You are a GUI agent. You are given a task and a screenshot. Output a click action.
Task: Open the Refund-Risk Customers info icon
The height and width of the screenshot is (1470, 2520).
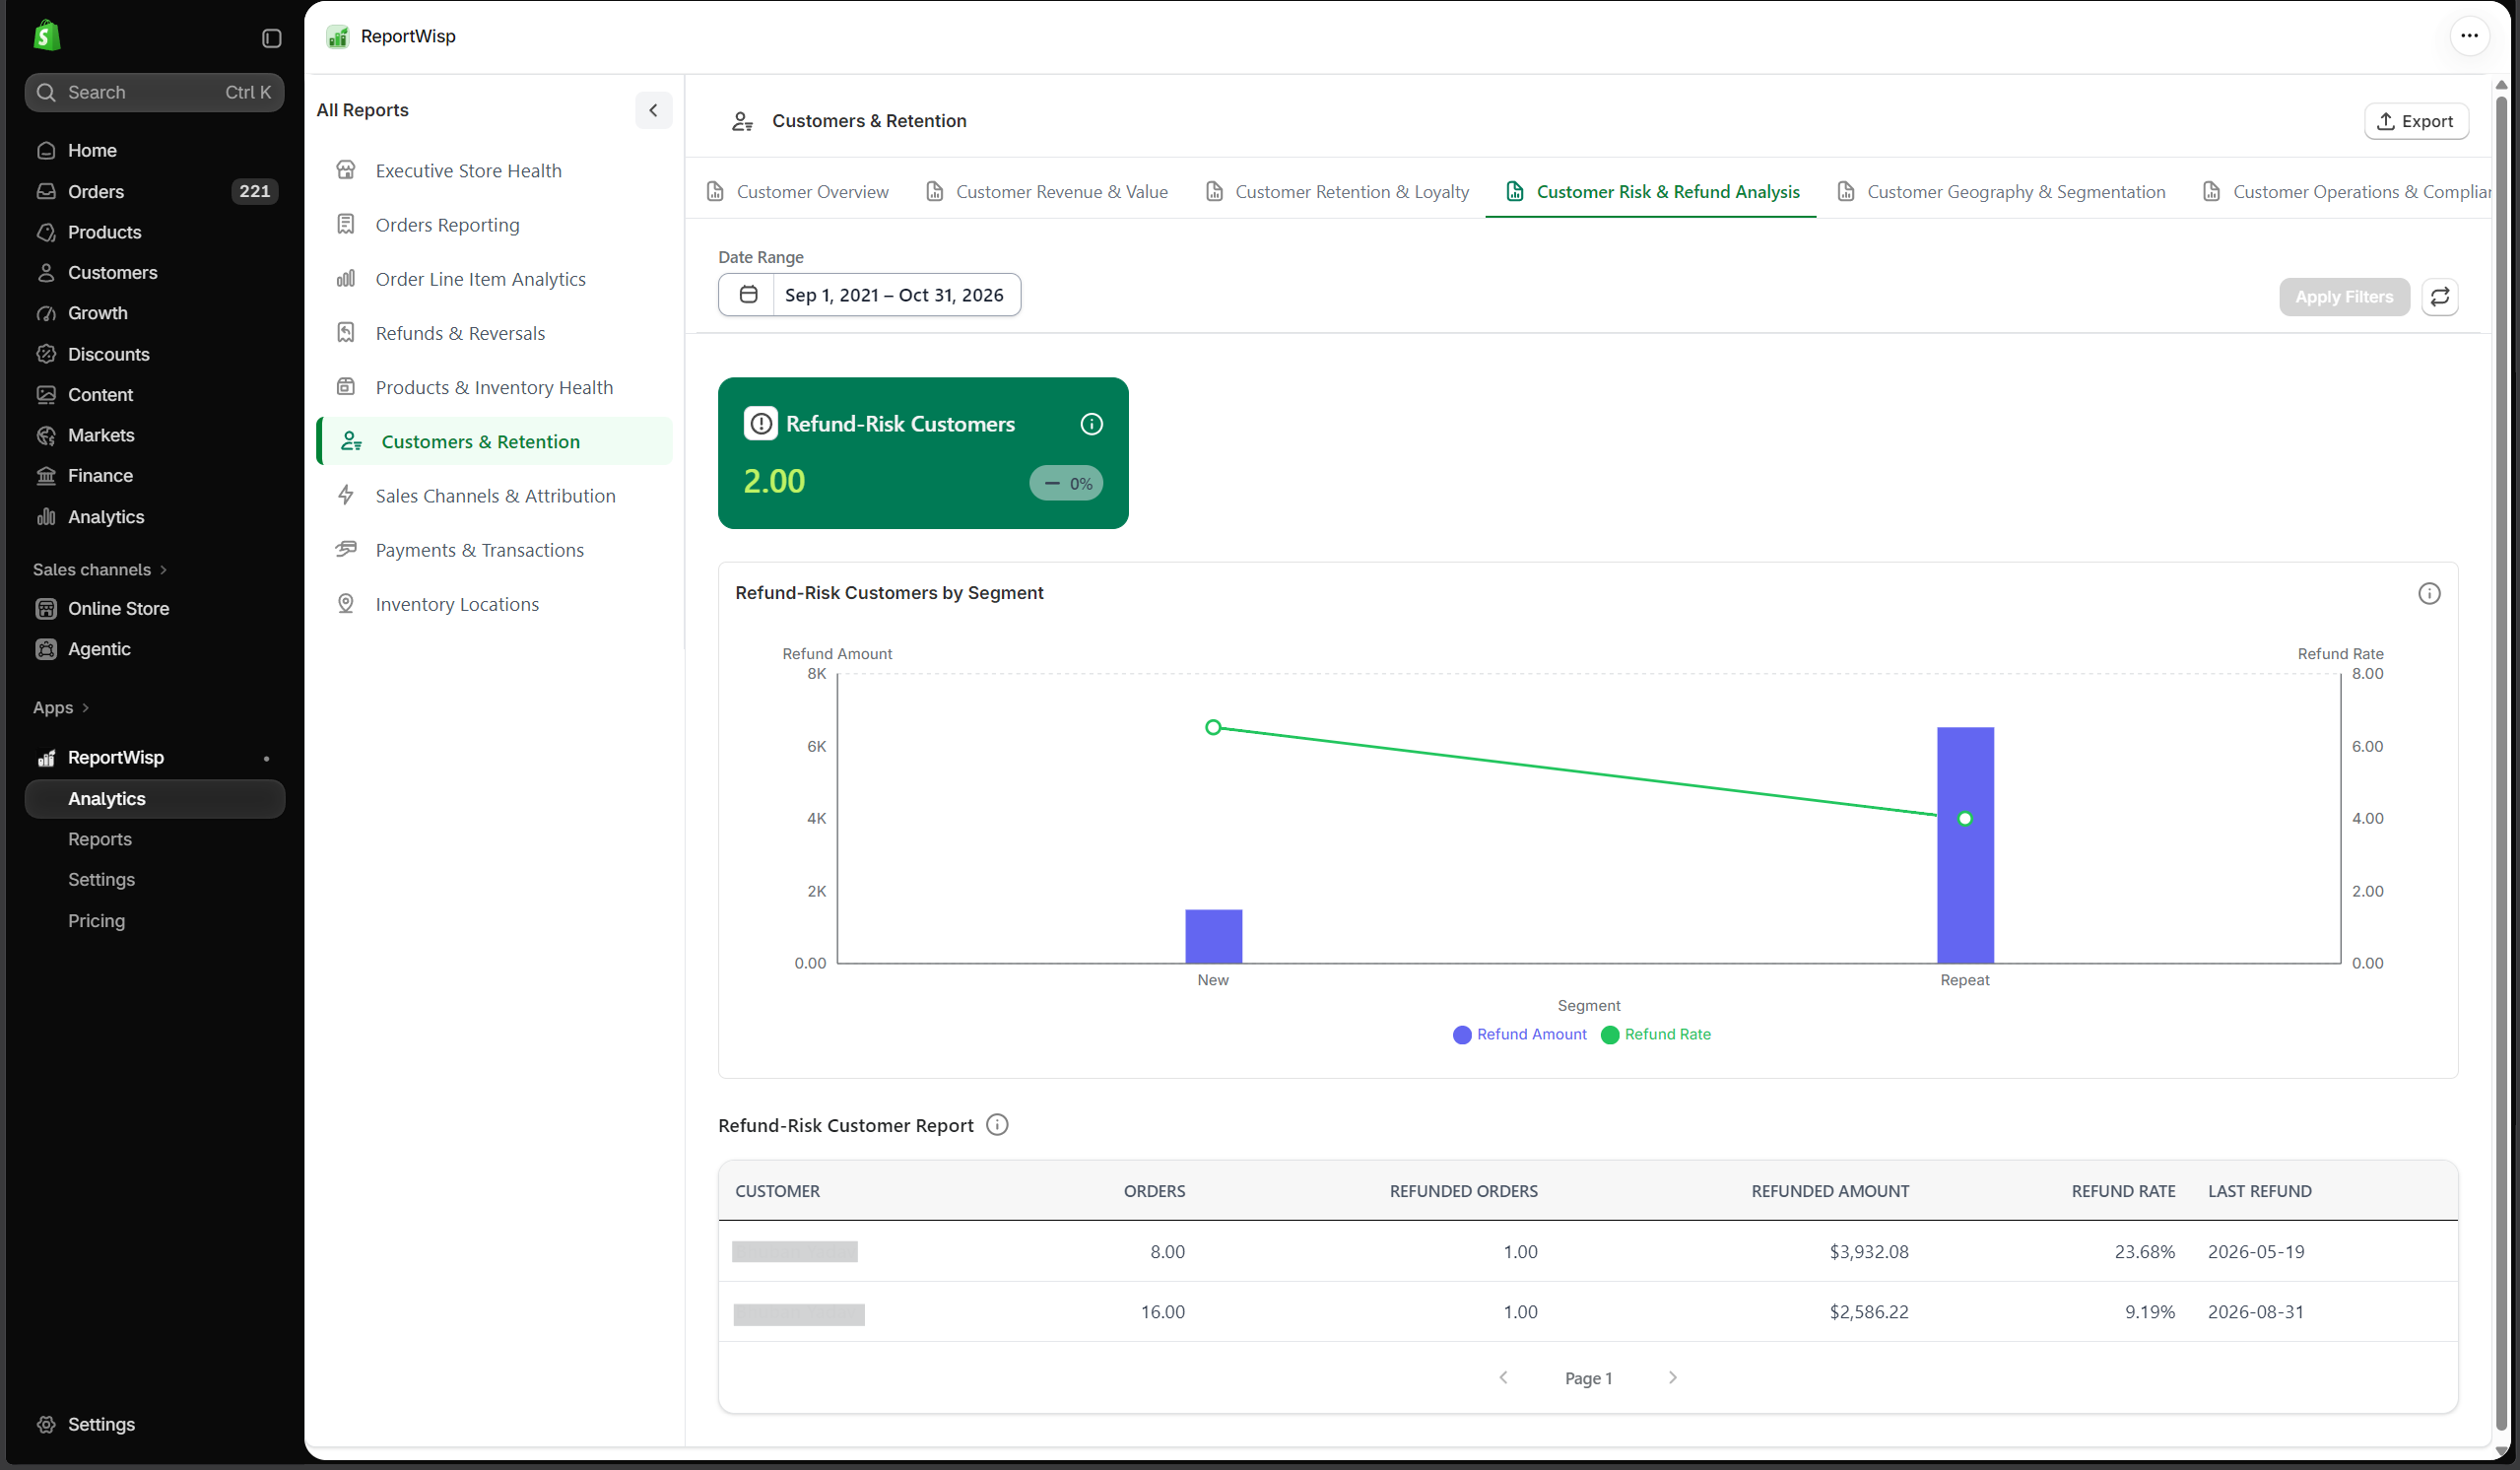[x=1091, y=424]
